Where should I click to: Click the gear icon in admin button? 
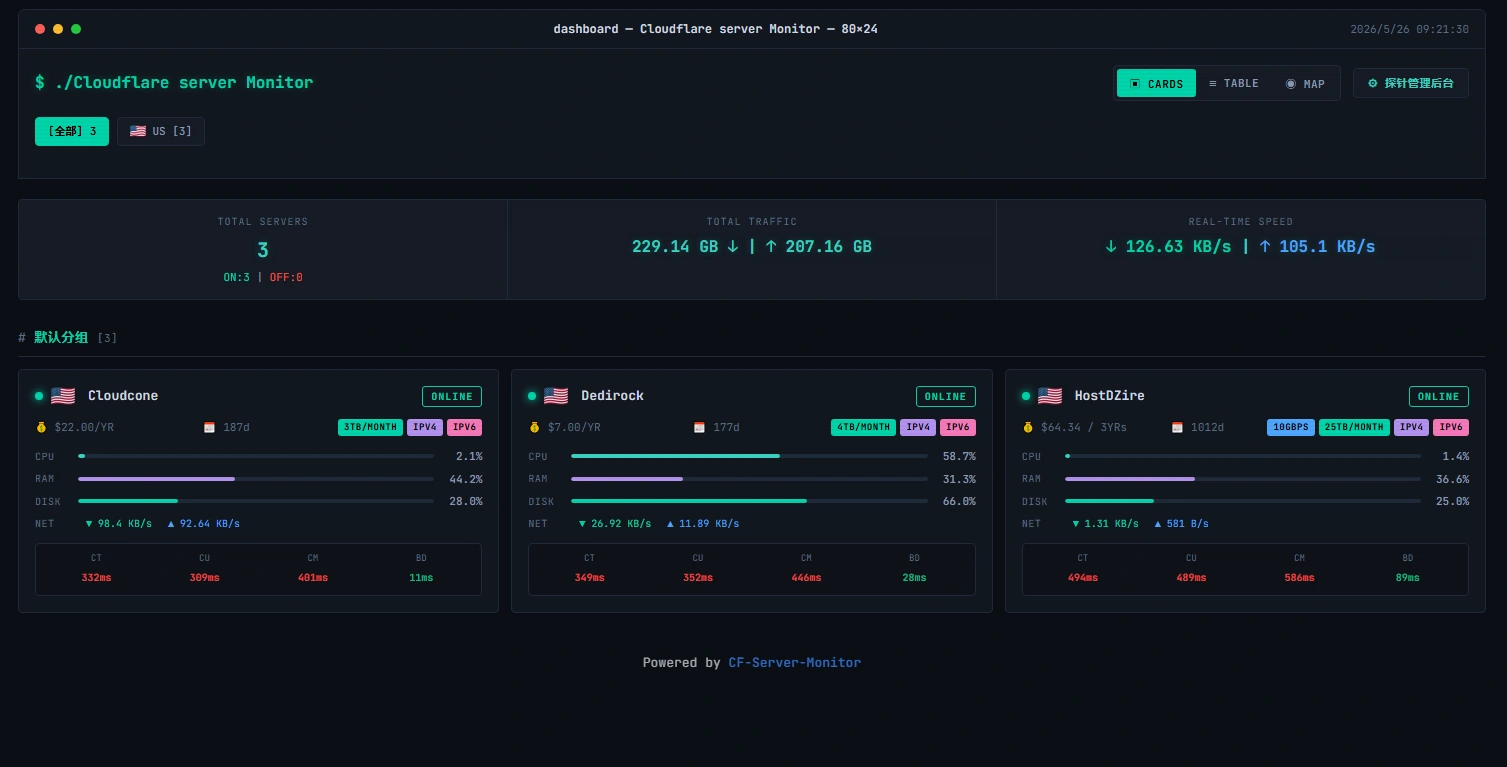pos(1373,83)
